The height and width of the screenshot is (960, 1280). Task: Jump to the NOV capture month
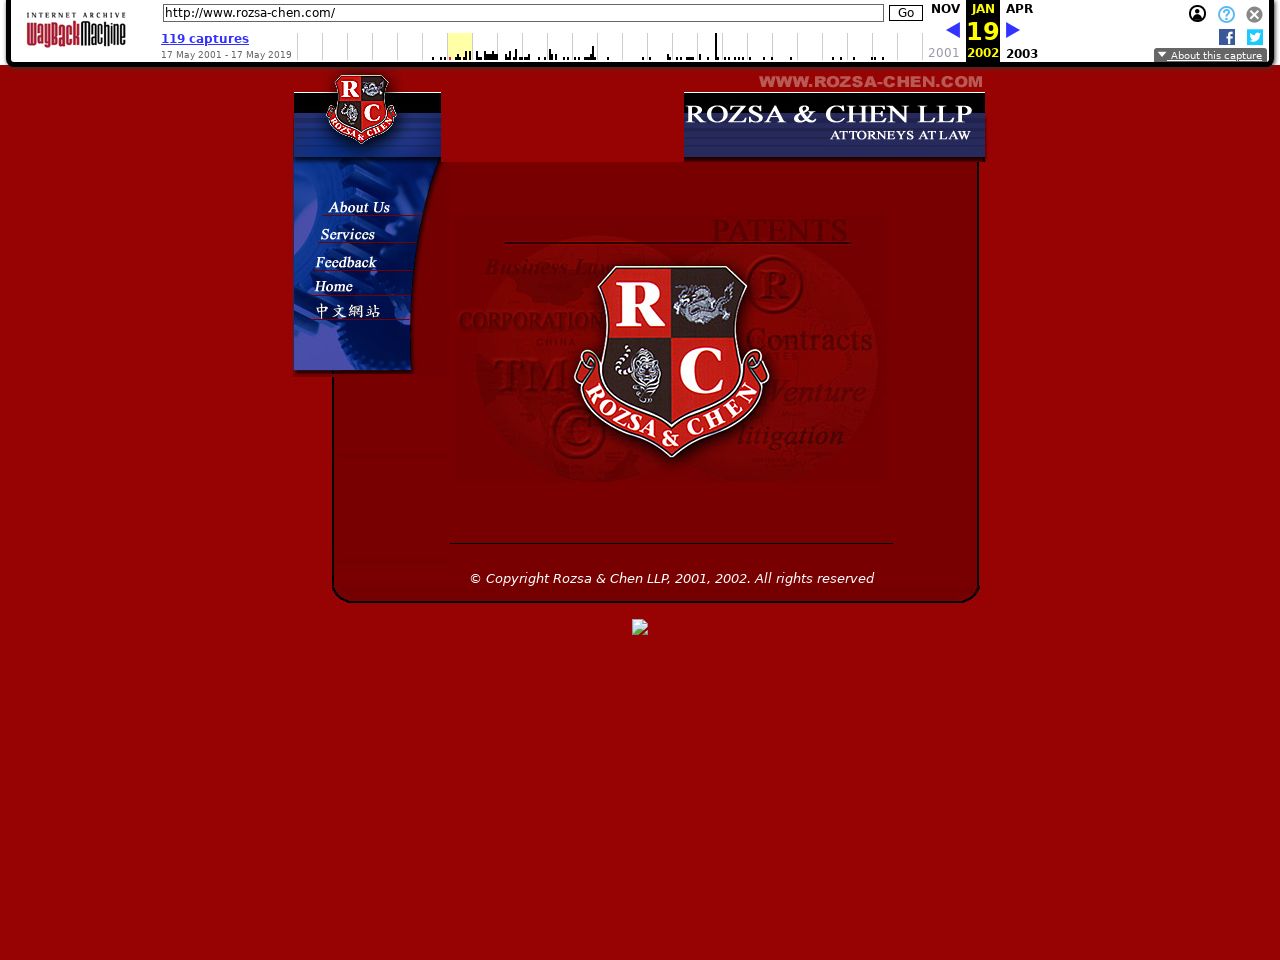click(945, 9)
